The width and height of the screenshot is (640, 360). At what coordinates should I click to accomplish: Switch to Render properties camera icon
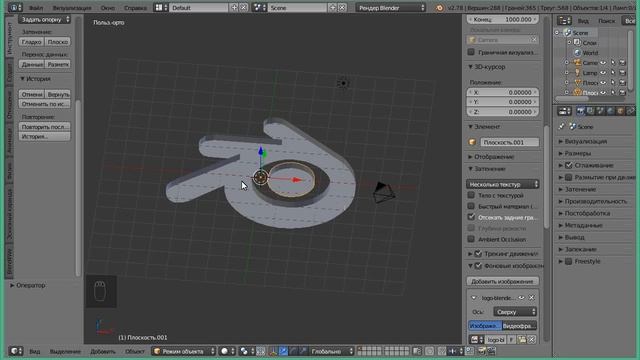(580, 111)
